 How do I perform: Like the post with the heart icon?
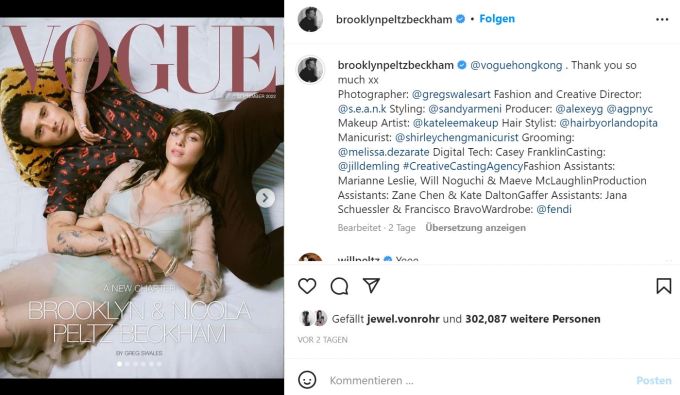point(307,286)
